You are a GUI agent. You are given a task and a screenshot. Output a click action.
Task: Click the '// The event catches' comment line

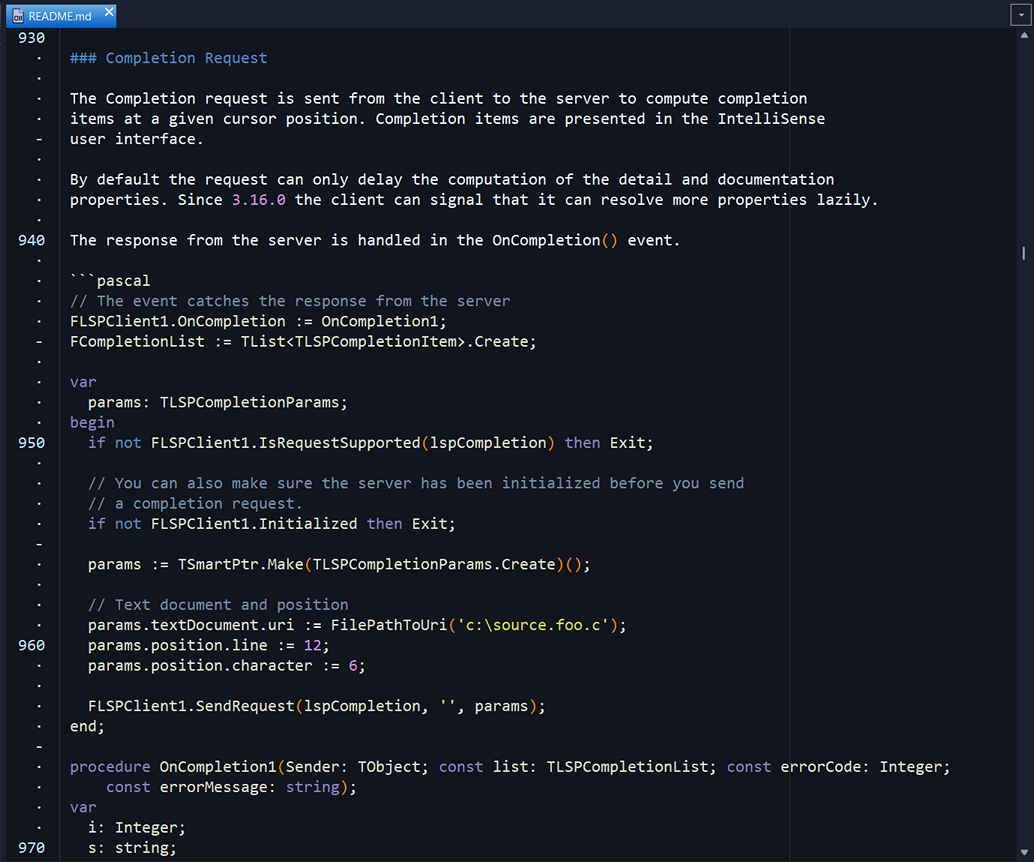290,301
